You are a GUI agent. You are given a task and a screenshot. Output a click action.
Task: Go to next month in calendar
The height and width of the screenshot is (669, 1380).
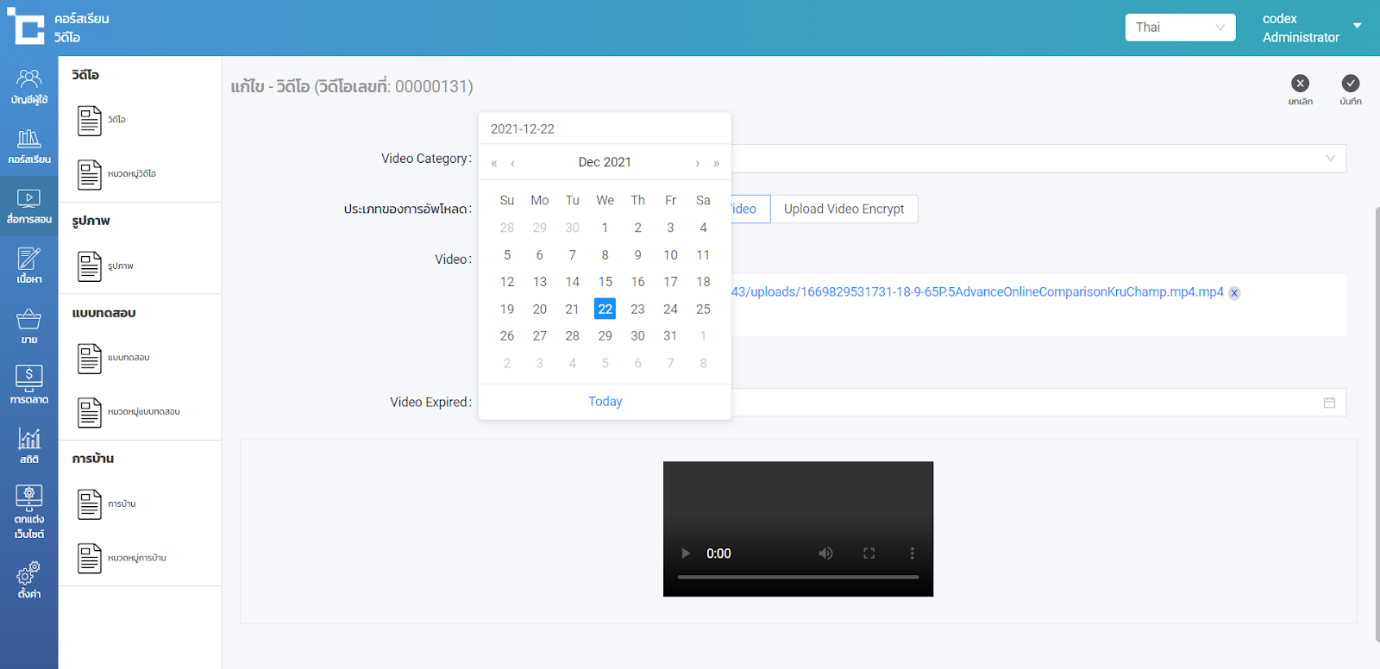click(x=697, y=163)
